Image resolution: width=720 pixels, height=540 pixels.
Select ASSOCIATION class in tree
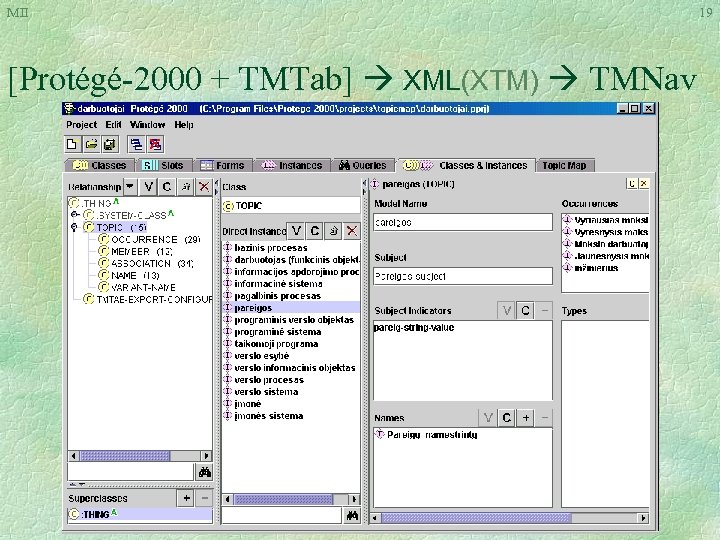pyautogui.click(x=146, y=264)
